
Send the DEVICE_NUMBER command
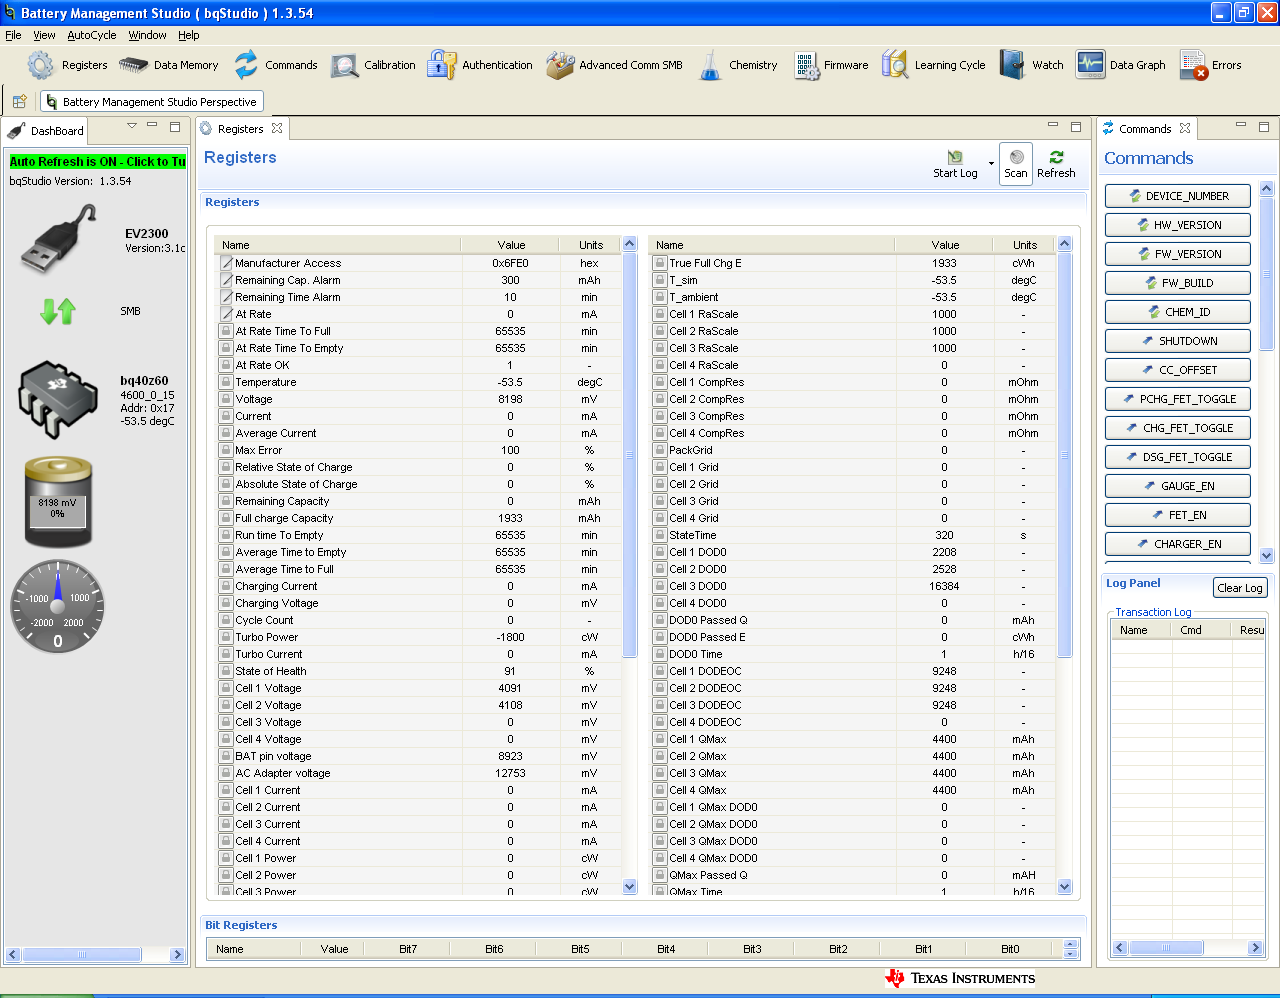coord(1178,196)
